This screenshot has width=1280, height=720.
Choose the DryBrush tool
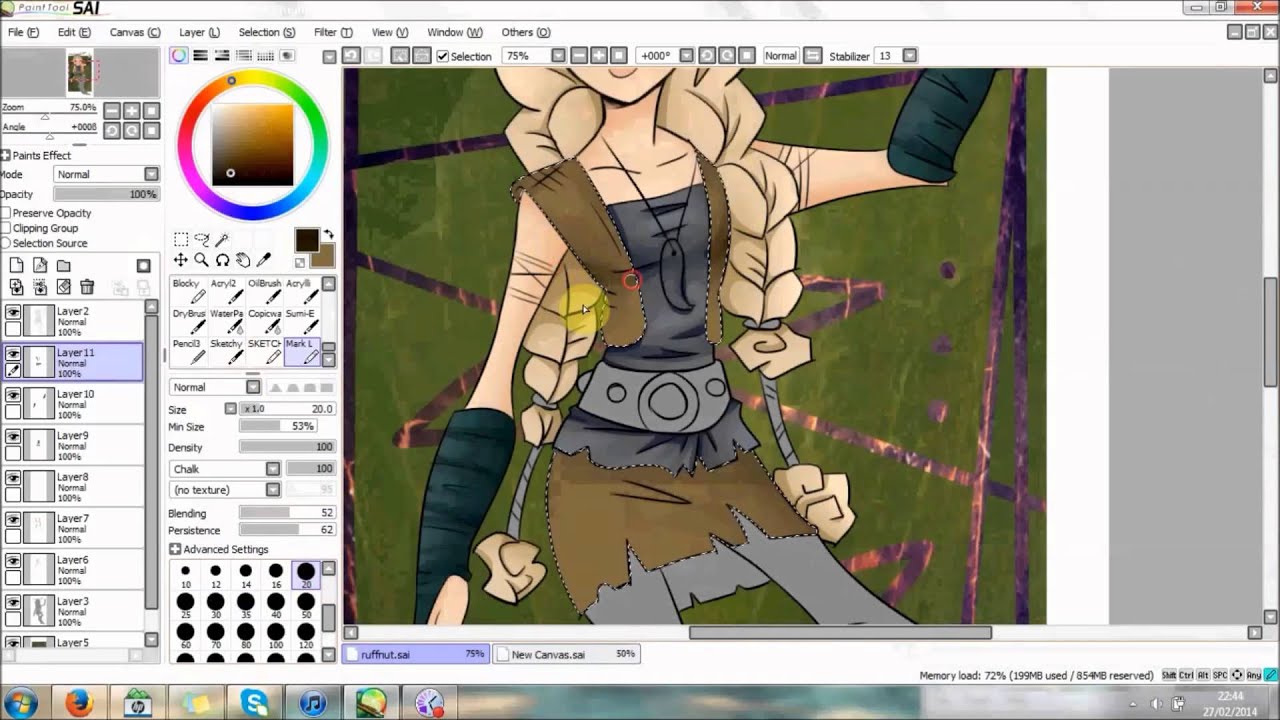(x=188, y=321)
